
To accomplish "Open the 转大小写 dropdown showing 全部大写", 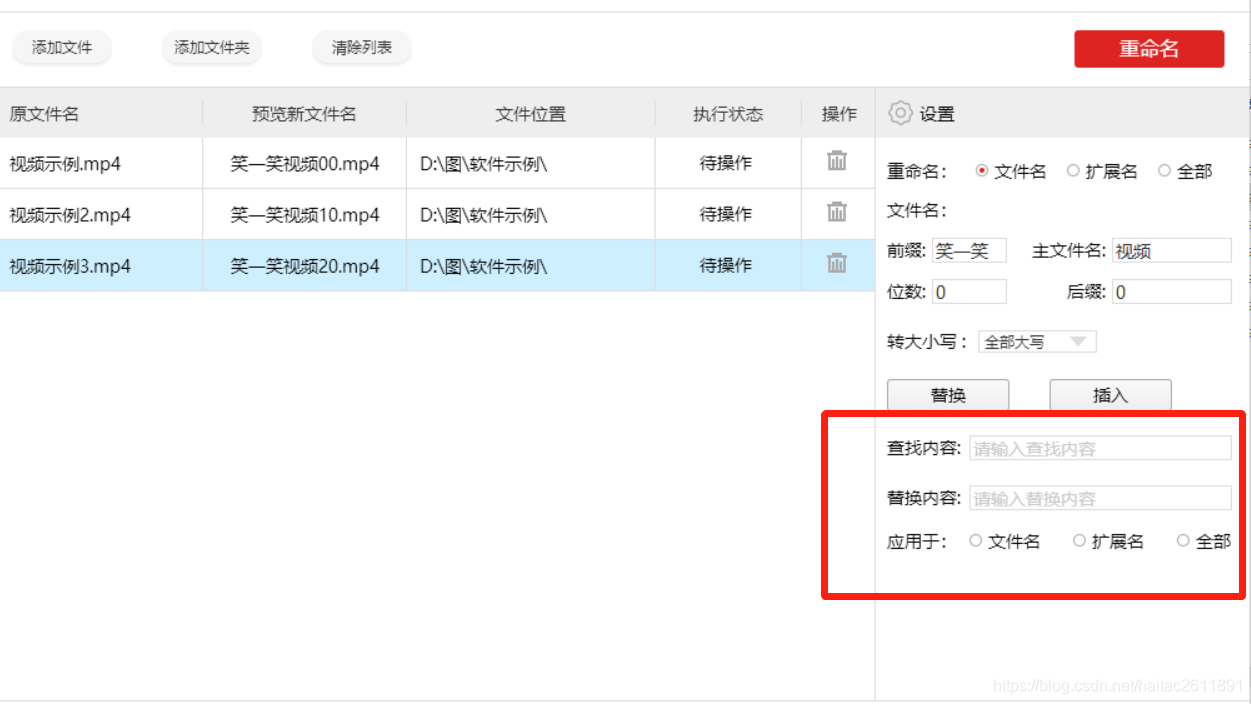I will pos(1037,342).
